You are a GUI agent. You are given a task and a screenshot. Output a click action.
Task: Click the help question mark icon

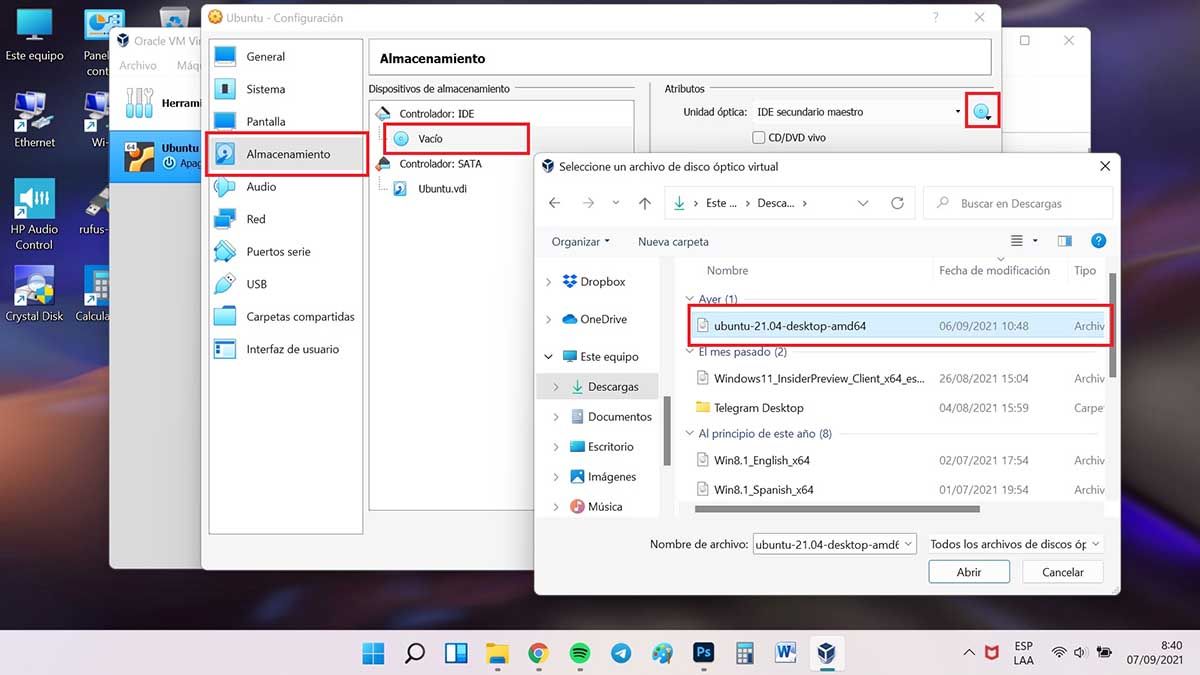(1098, 241)
